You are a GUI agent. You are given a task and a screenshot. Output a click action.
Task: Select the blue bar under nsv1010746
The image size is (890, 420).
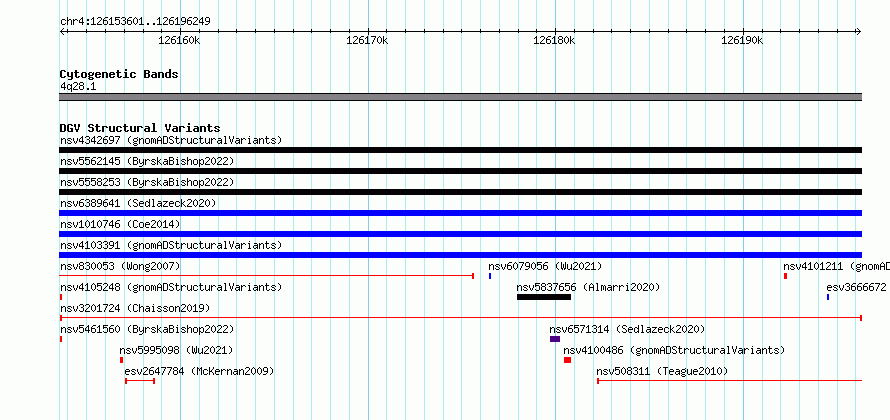pos(460,234)
